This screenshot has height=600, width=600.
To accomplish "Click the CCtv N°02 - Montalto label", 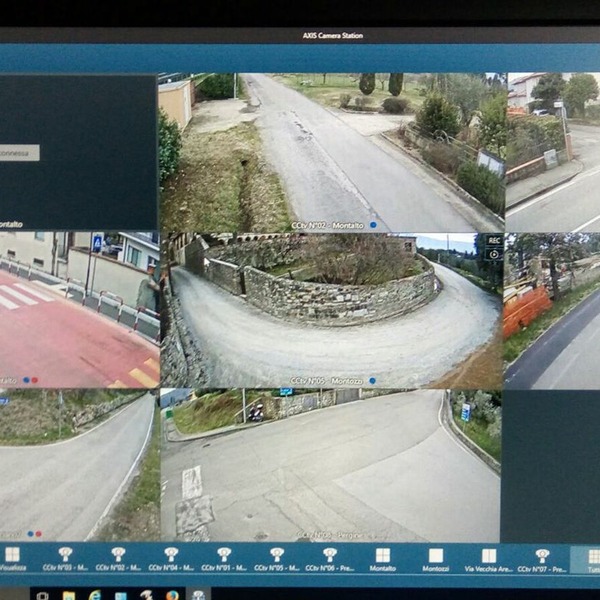I will pyautogui.click(x=328, y=226).
